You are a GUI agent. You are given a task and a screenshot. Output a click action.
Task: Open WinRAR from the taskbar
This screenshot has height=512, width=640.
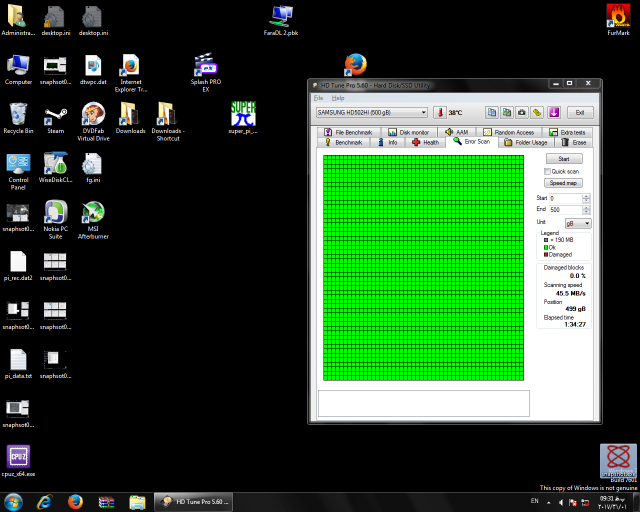click(106, 502)
